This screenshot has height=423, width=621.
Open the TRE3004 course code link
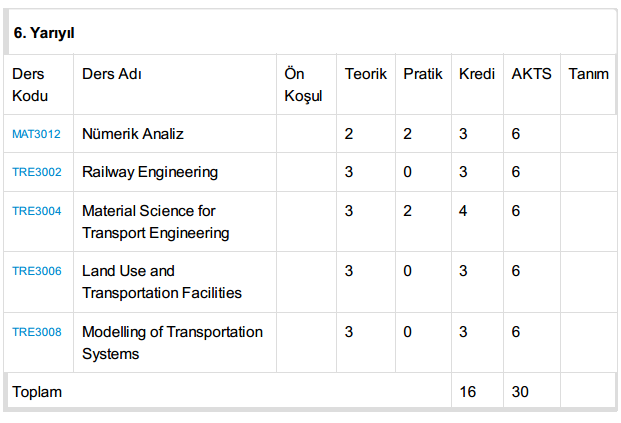(36, 211)
